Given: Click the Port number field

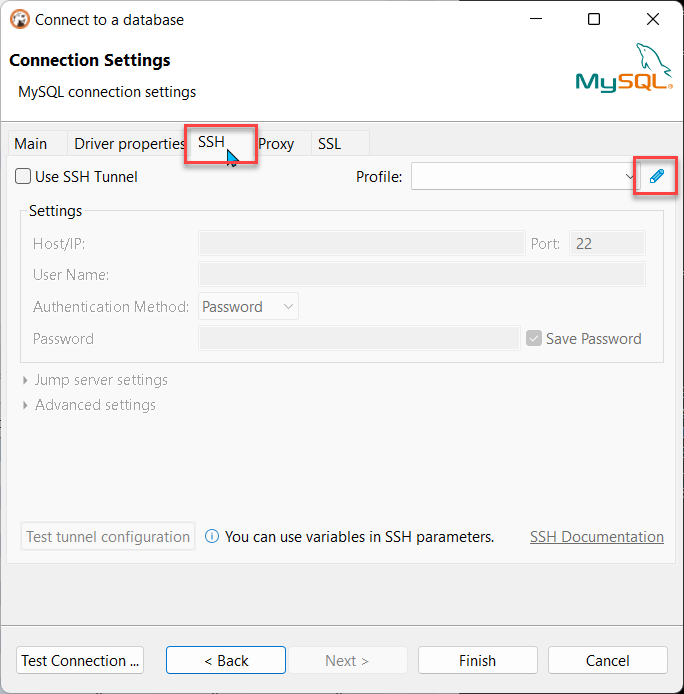Looking at the screenshot, I should (606, 243).
